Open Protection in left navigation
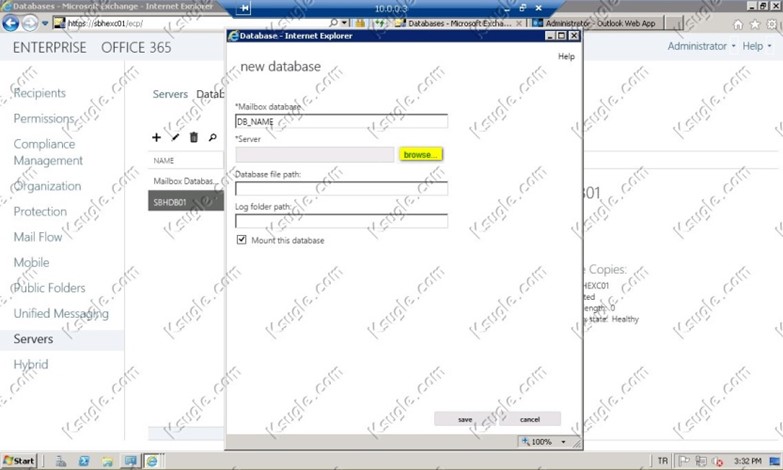This screenshot has width=783, height=470. coord(40,211)
